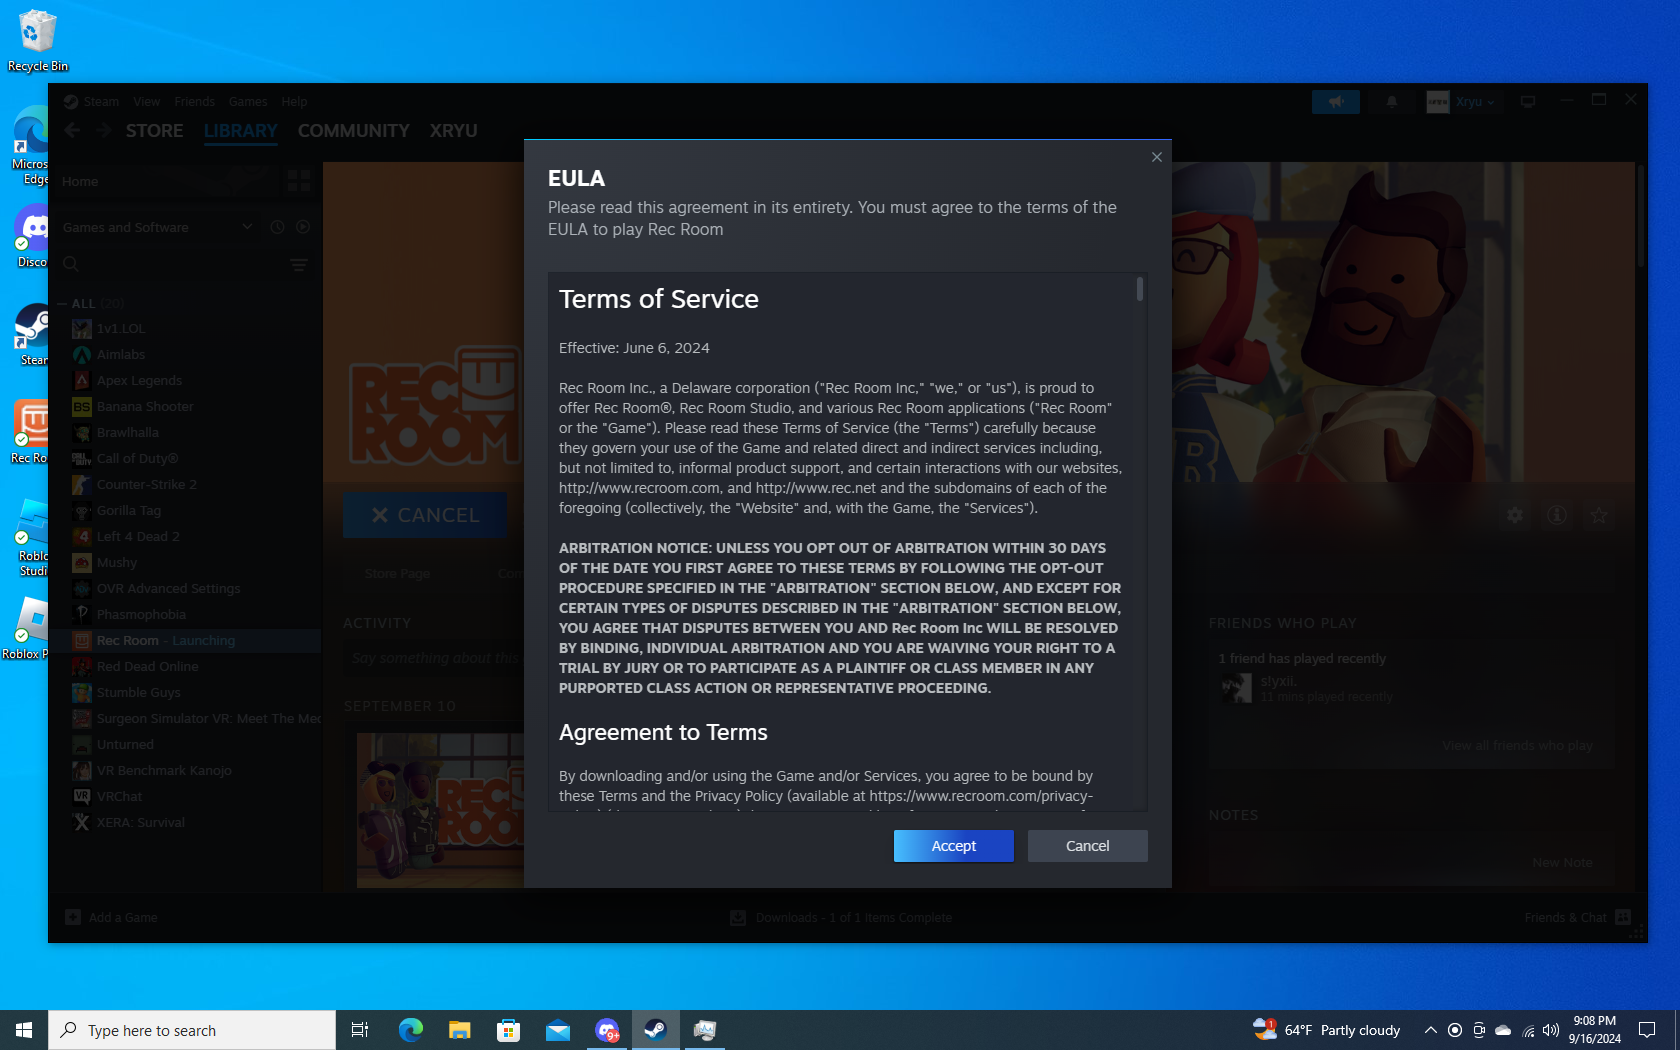Click the Add a Game button

[x=111, y=918]
